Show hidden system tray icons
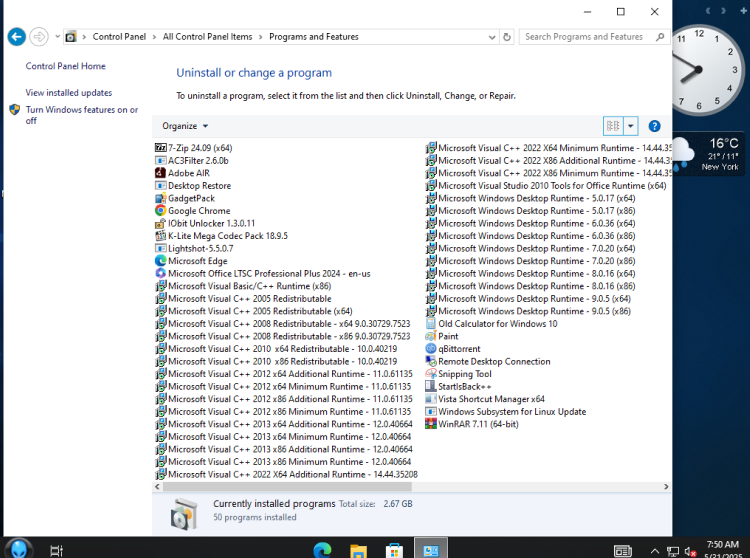 (x=655, y=552)
